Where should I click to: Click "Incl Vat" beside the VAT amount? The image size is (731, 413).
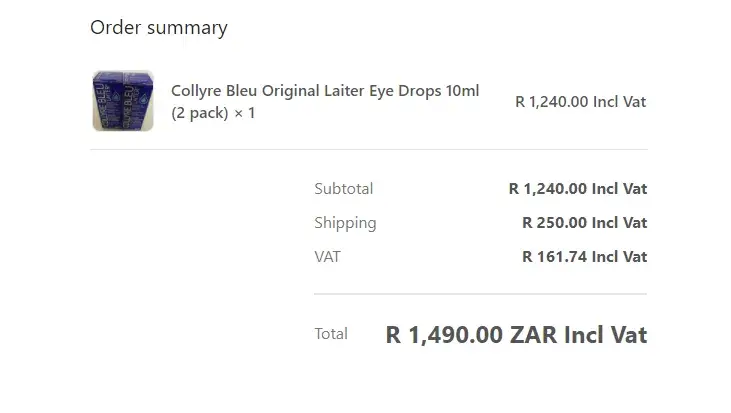pyautogui.click(x=619, y=256)
